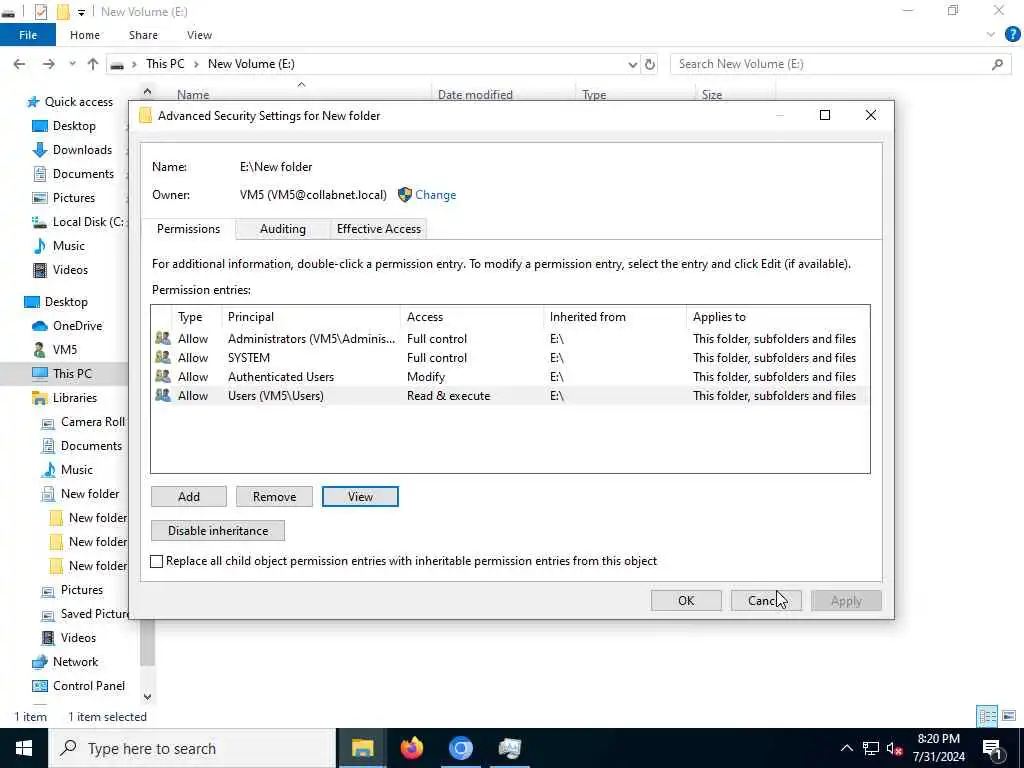Open Customize Quick Access Toolbar dropdown
Viewport: 1024px width, 768px height.
(x=82, y=12)
